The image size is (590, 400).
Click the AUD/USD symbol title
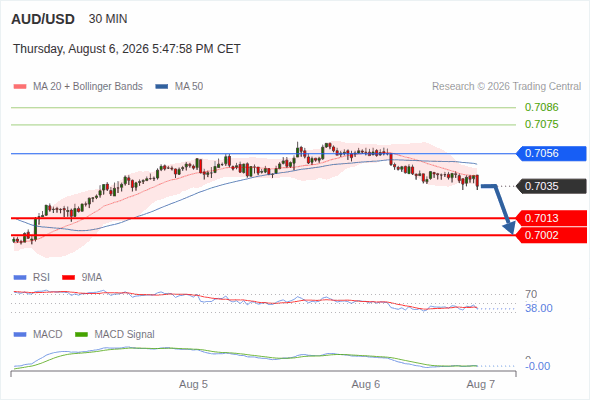(x=43, y=19)
